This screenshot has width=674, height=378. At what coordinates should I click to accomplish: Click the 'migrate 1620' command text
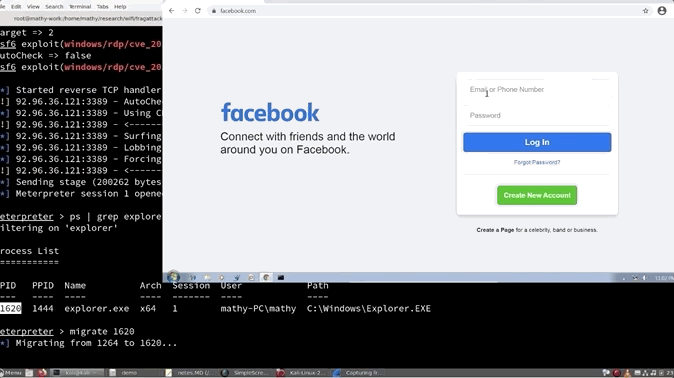102,332
